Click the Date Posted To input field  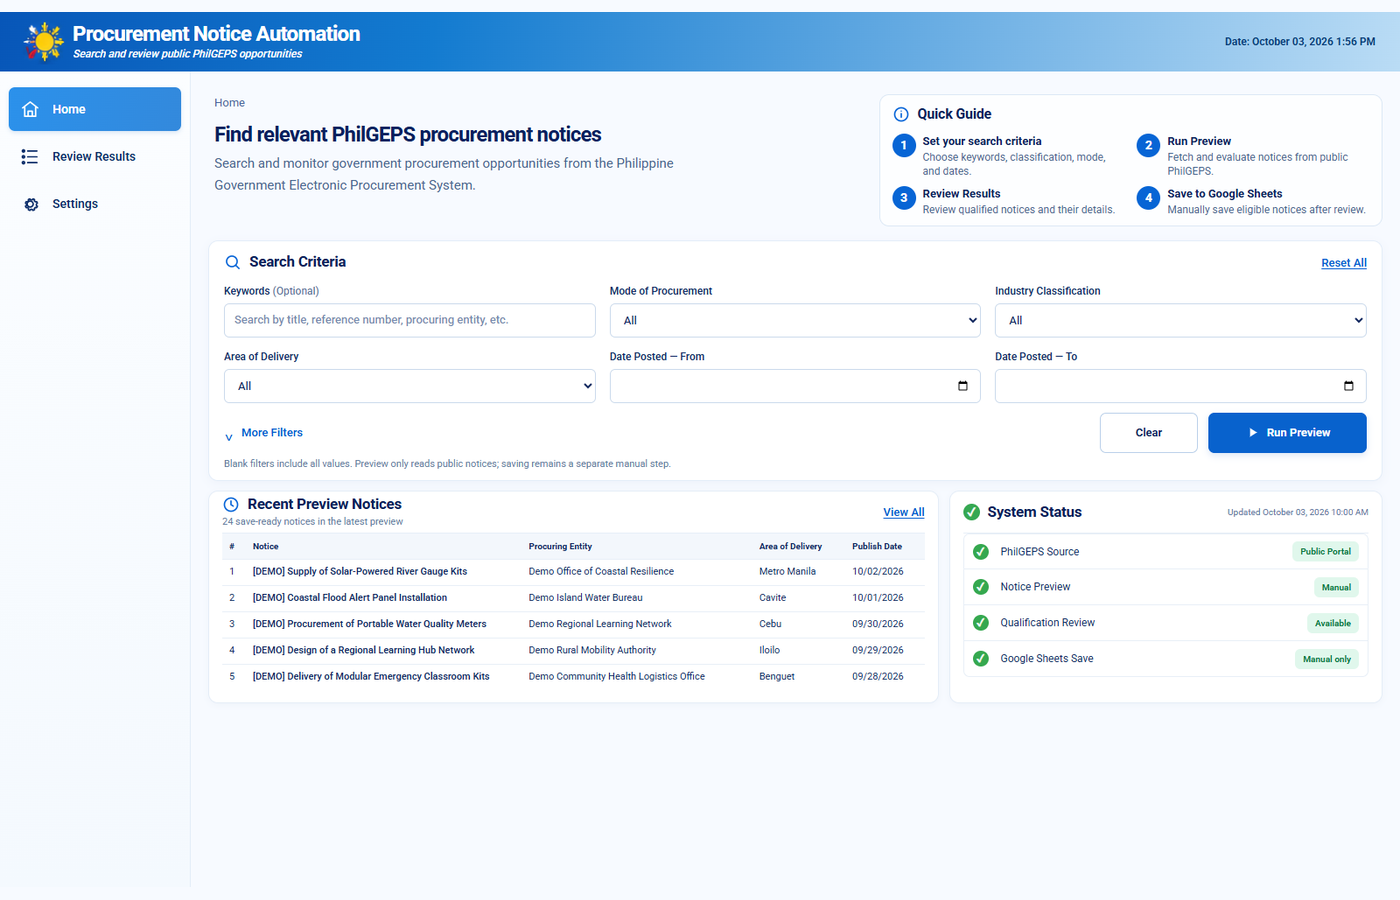coord(1180,386)
